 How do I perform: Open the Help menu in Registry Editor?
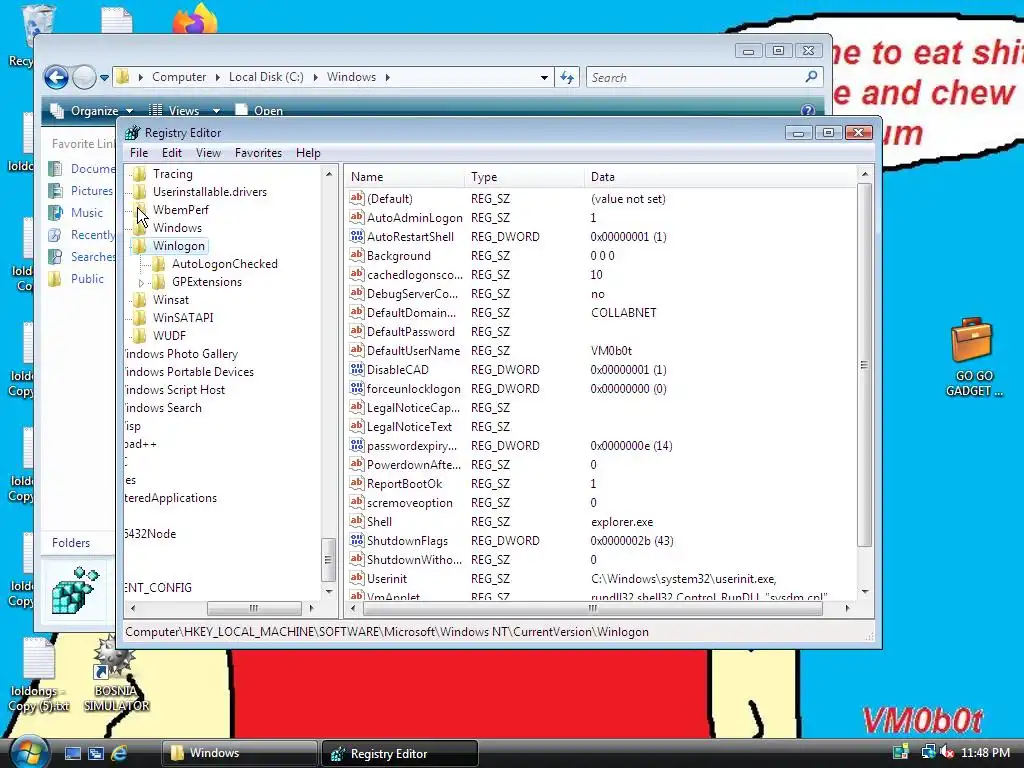(x=308, y=153)
